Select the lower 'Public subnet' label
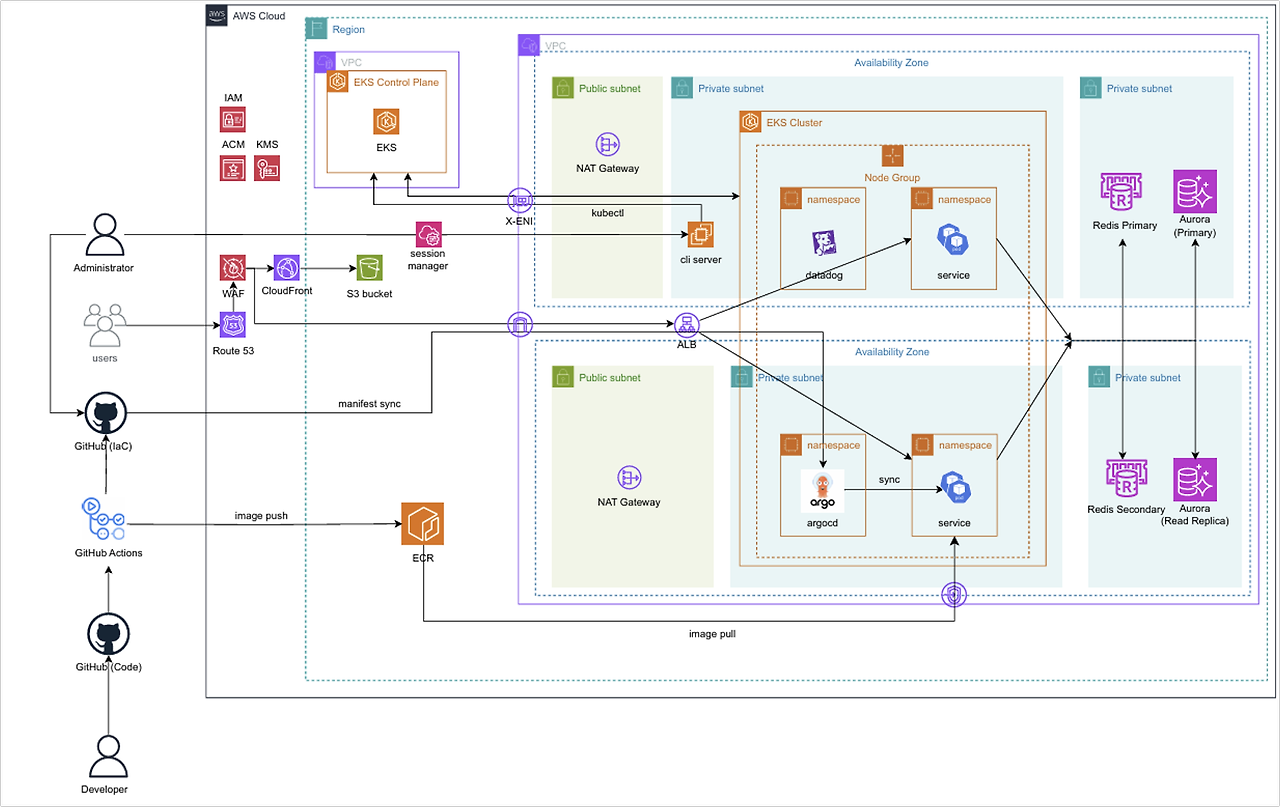1280x807 pixels. [x=610, y=378]
